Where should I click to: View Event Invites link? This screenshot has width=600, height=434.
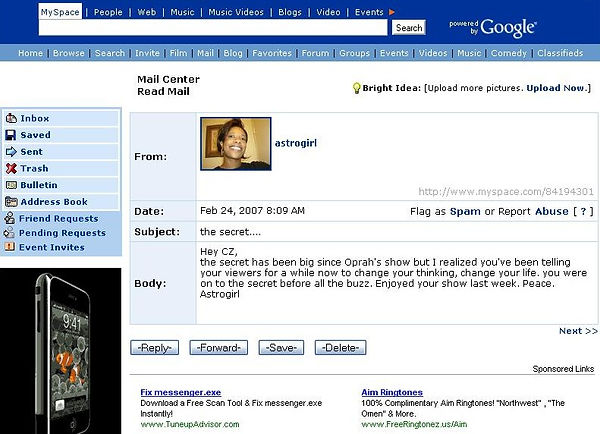[52, 247]
